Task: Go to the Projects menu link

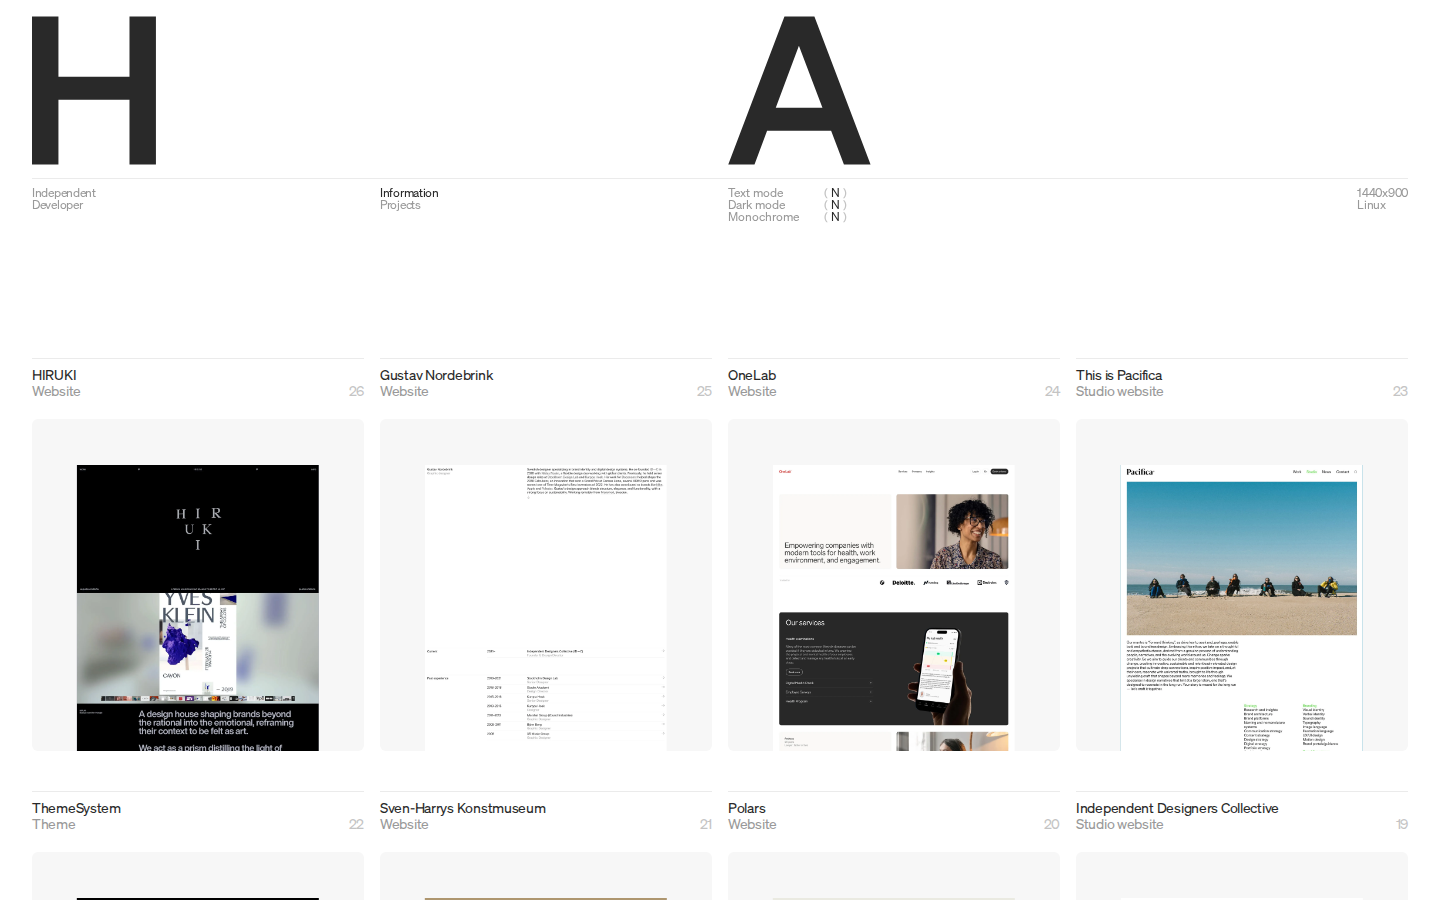Action: [x=400, y=205]
